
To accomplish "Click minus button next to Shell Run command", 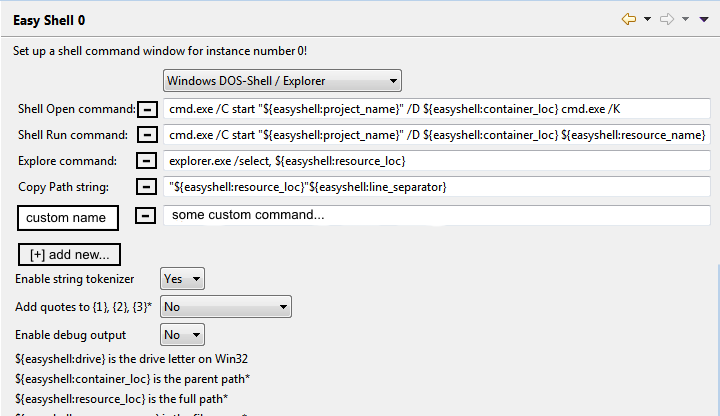I will (147, 135).
